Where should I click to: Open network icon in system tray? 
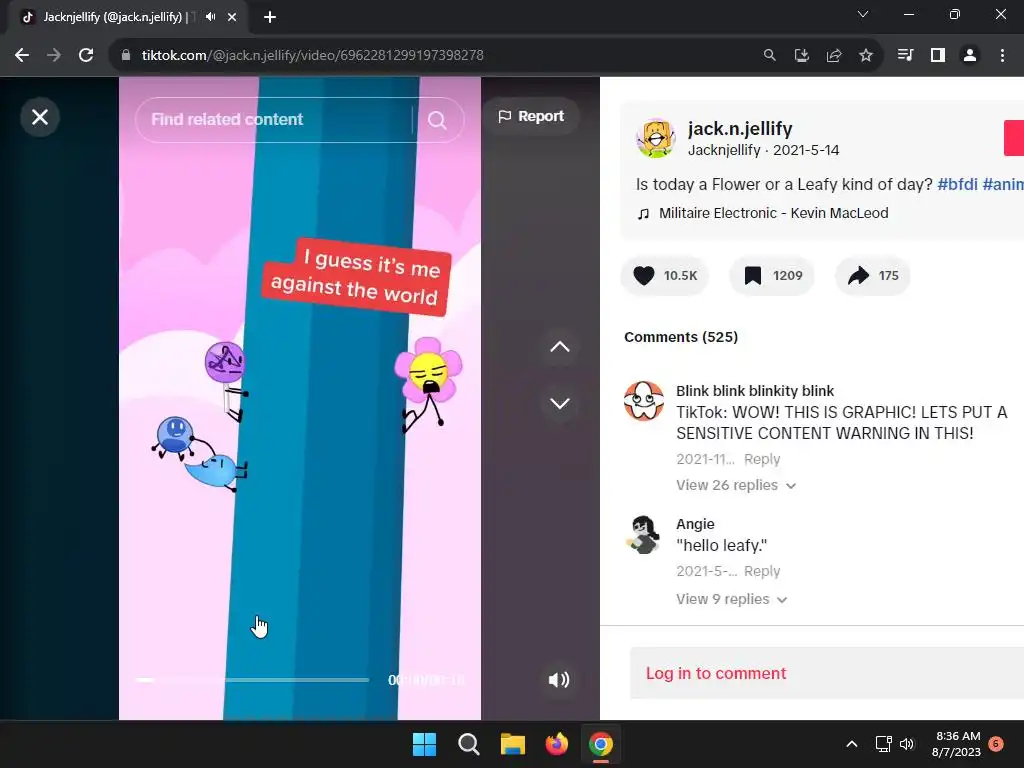[x=883, y=744]
